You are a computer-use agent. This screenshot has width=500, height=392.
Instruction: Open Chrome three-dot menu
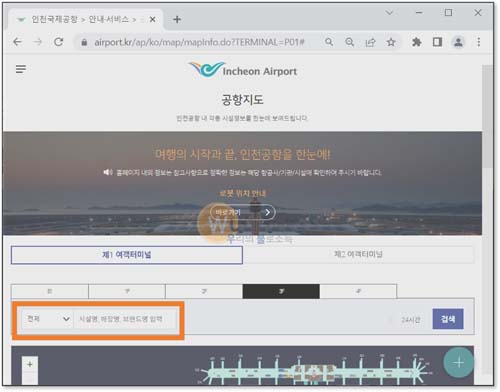coord(479,42)
